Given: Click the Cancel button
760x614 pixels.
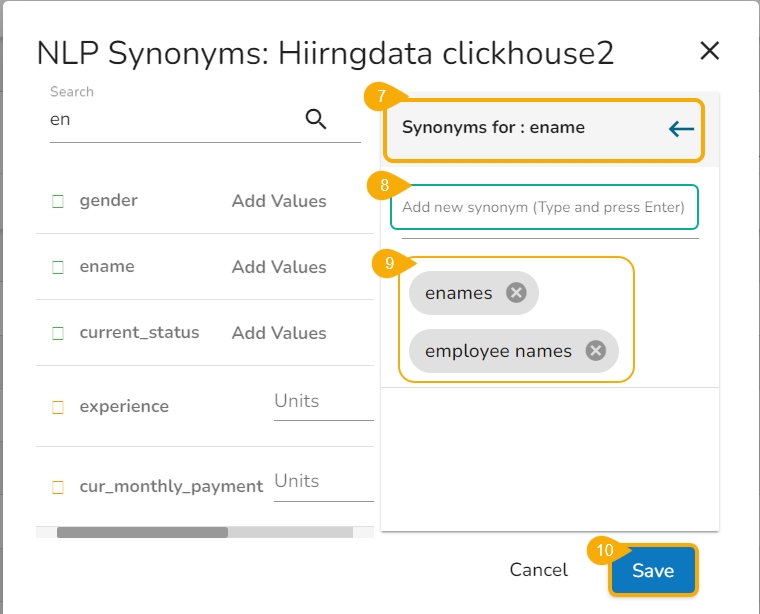Looking at the screenshot, I should click(538, 570).
